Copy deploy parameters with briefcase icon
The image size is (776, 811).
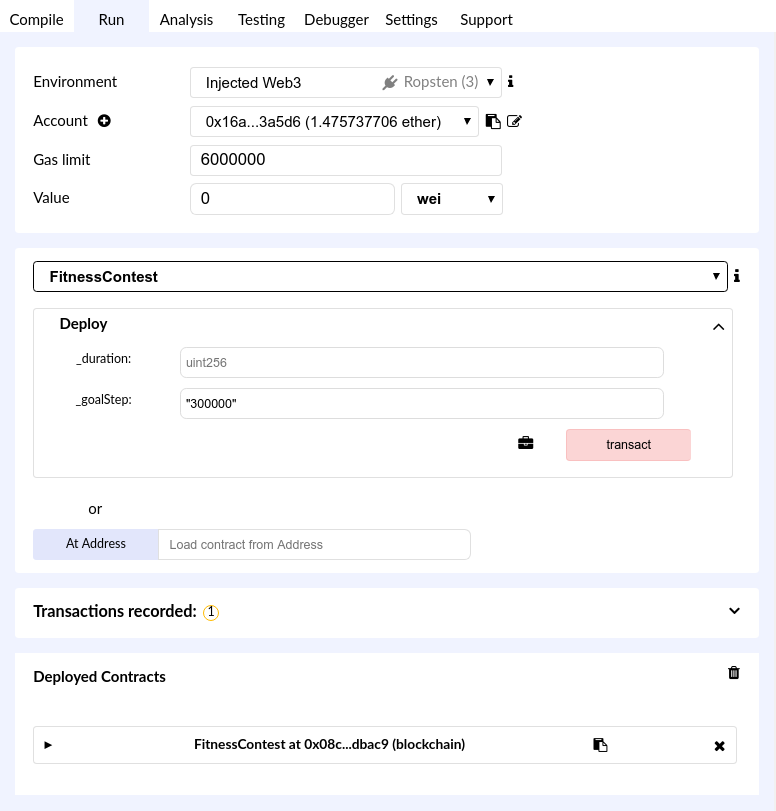click(x=526, y=443)
